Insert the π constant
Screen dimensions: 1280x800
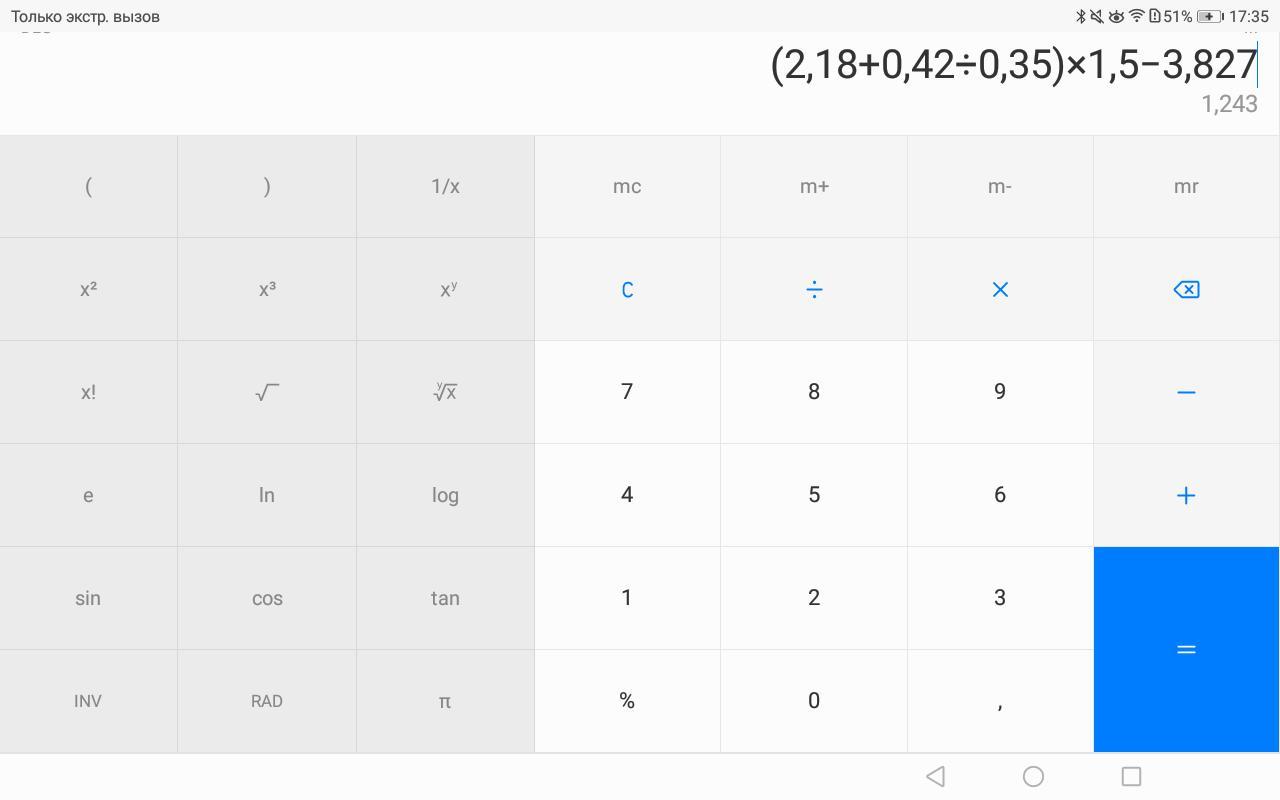tap(445, 701)
